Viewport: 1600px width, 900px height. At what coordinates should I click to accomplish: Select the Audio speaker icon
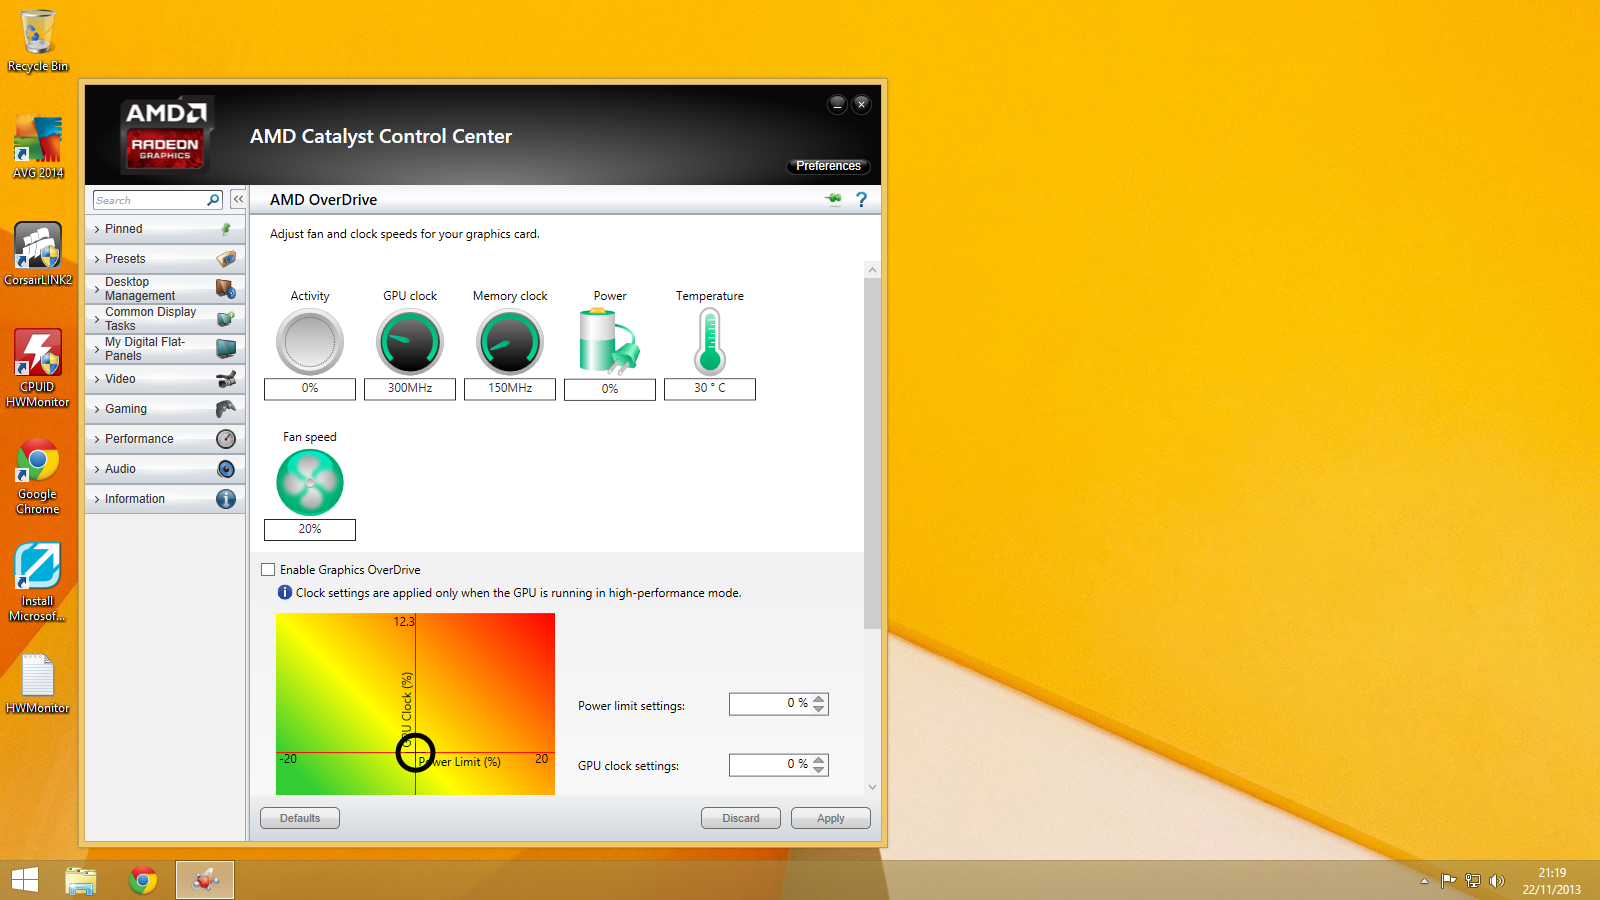(x=226, y=468)
